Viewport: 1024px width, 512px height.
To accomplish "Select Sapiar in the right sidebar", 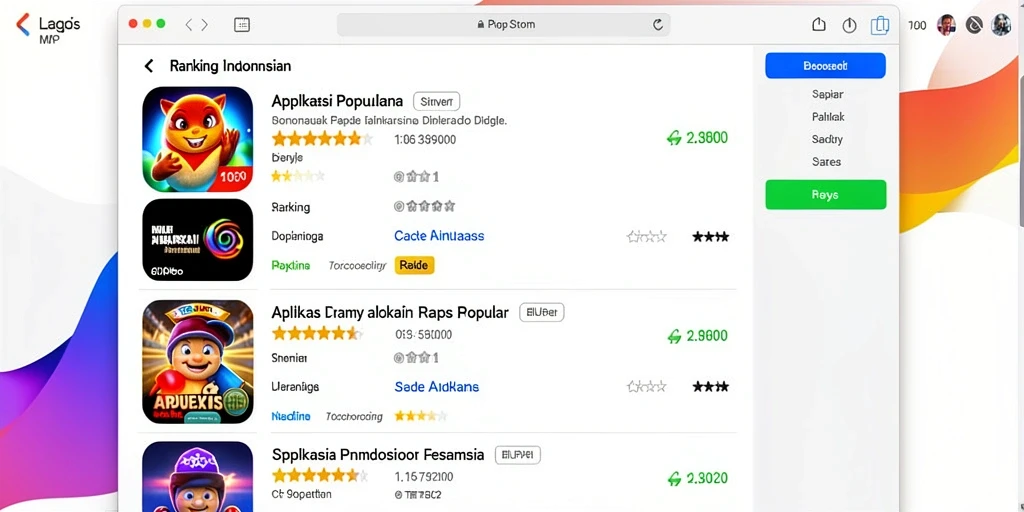I will (x=827, y=94).
